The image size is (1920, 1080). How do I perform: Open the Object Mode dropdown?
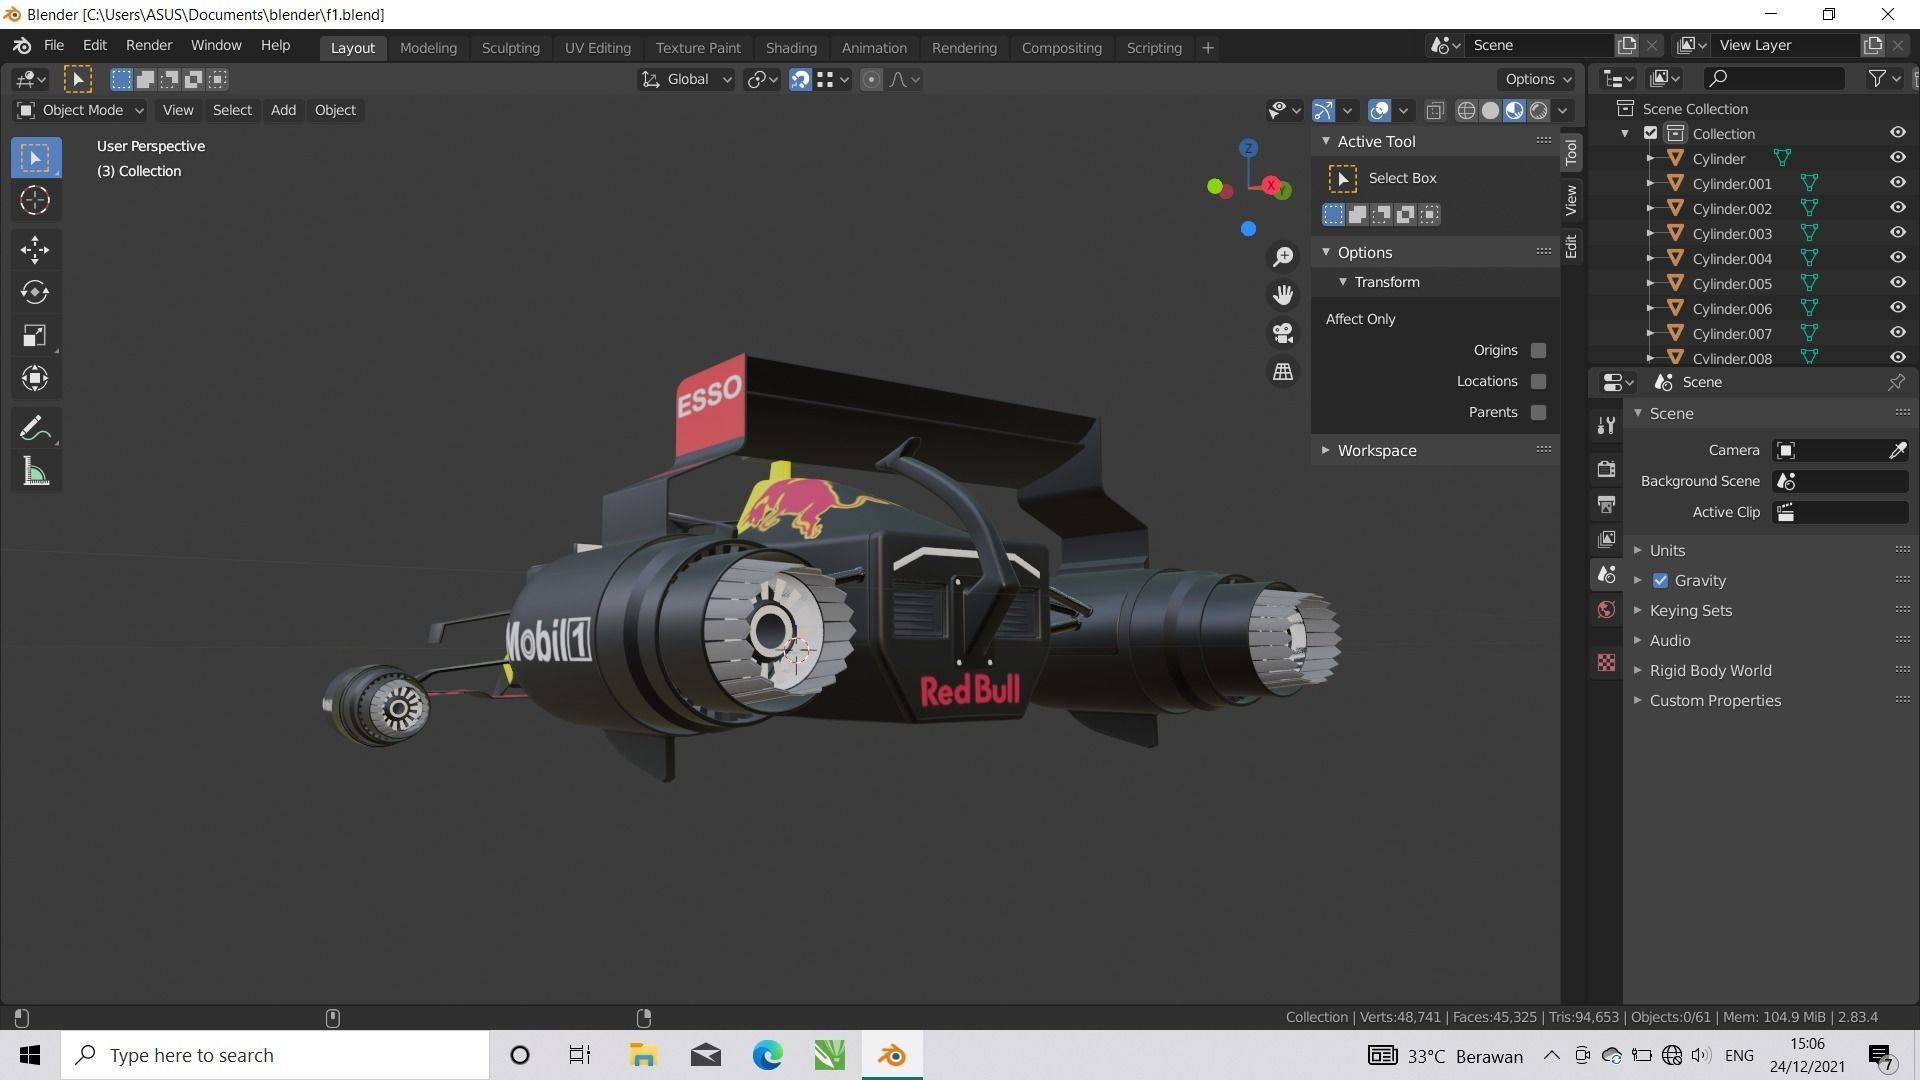pyautogui.click(x=80, y=110)
